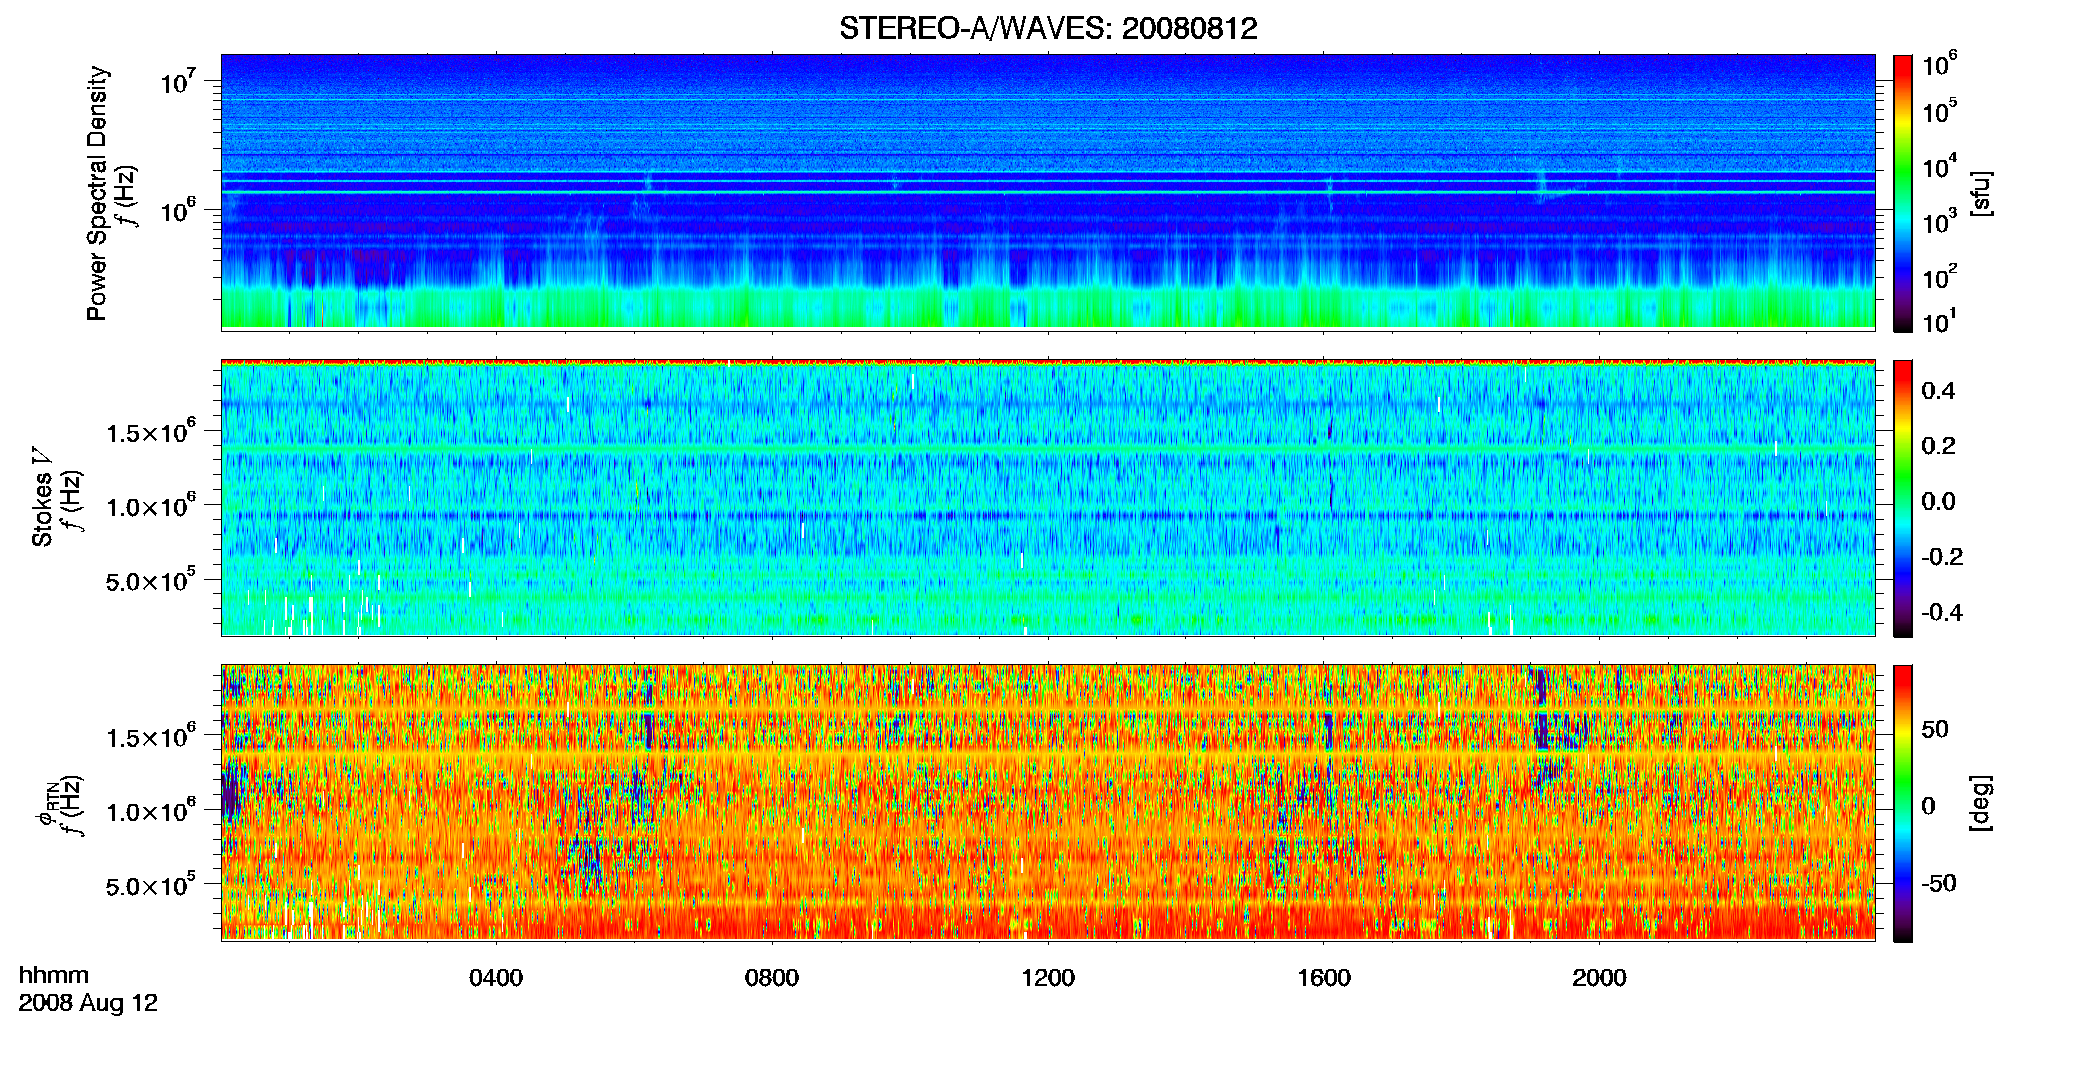Select the "1200" time axis label
Image resolution: width=2096 pixels, height=1080 pixels.
tap(1048, 978)
